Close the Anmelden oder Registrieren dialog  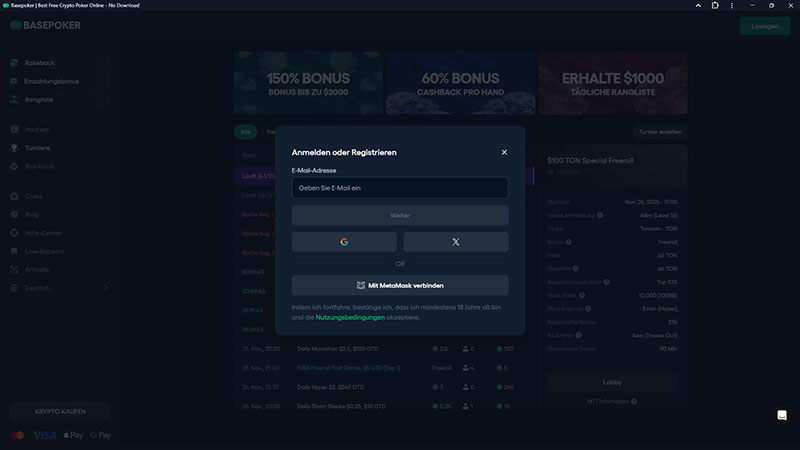(x=504, y=152)
